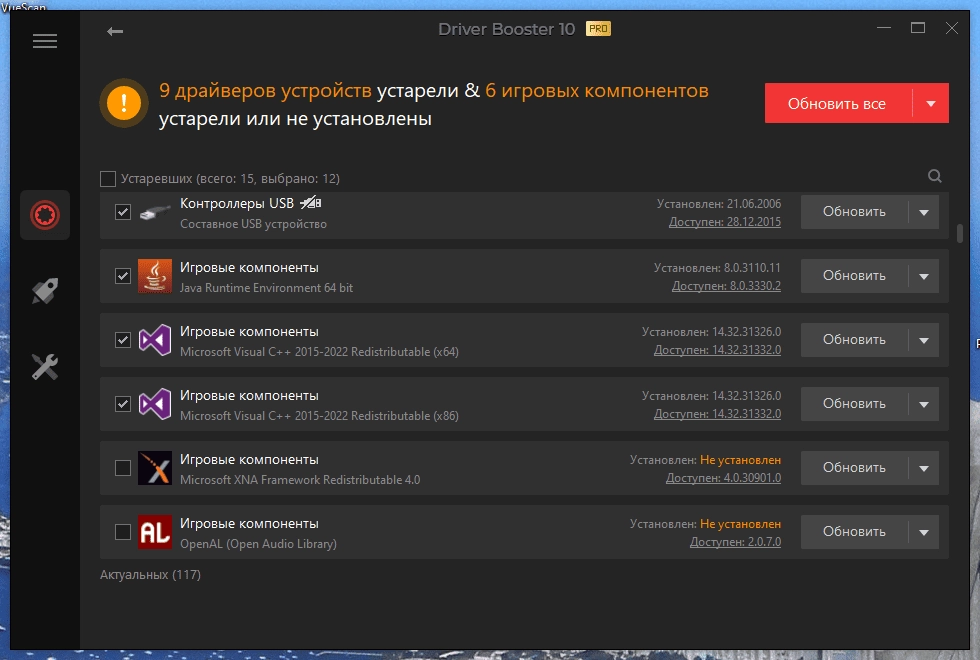
Task: Search the outdated driver list
Action: coord(934,176)
